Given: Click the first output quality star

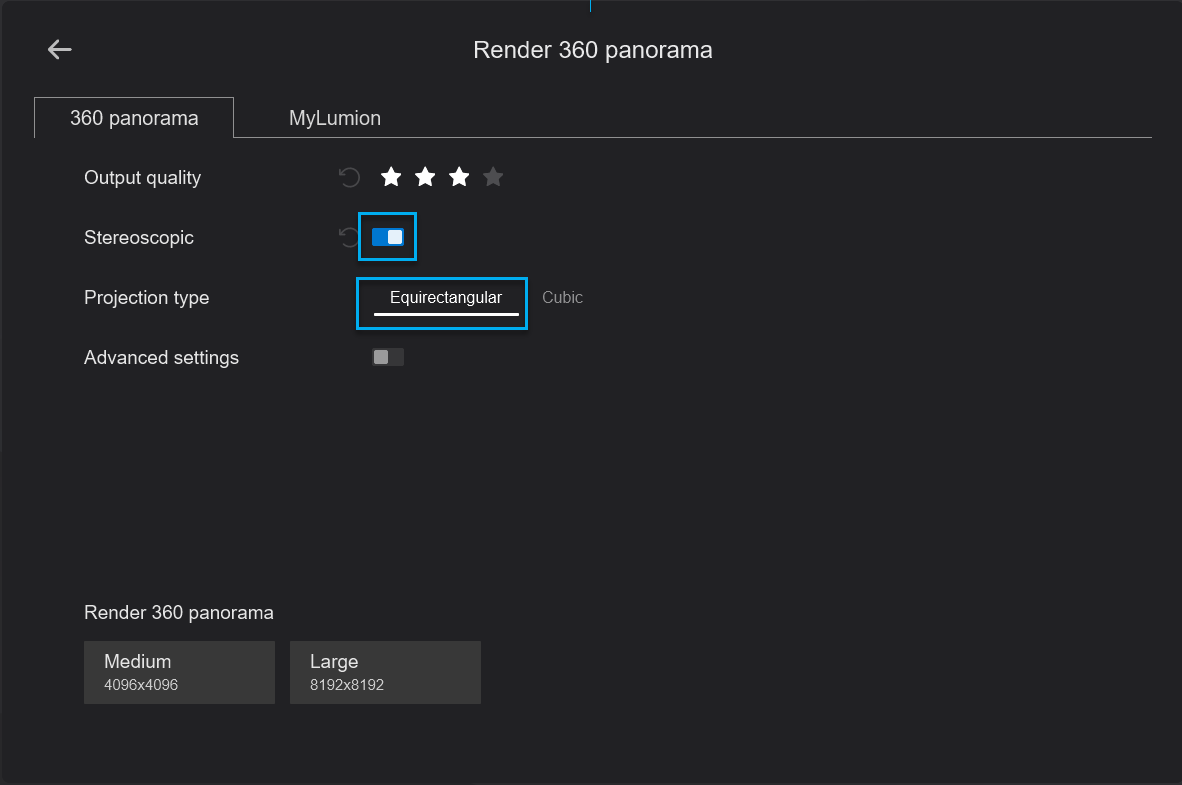Looking at the screenshot, I should coord(391,176).
